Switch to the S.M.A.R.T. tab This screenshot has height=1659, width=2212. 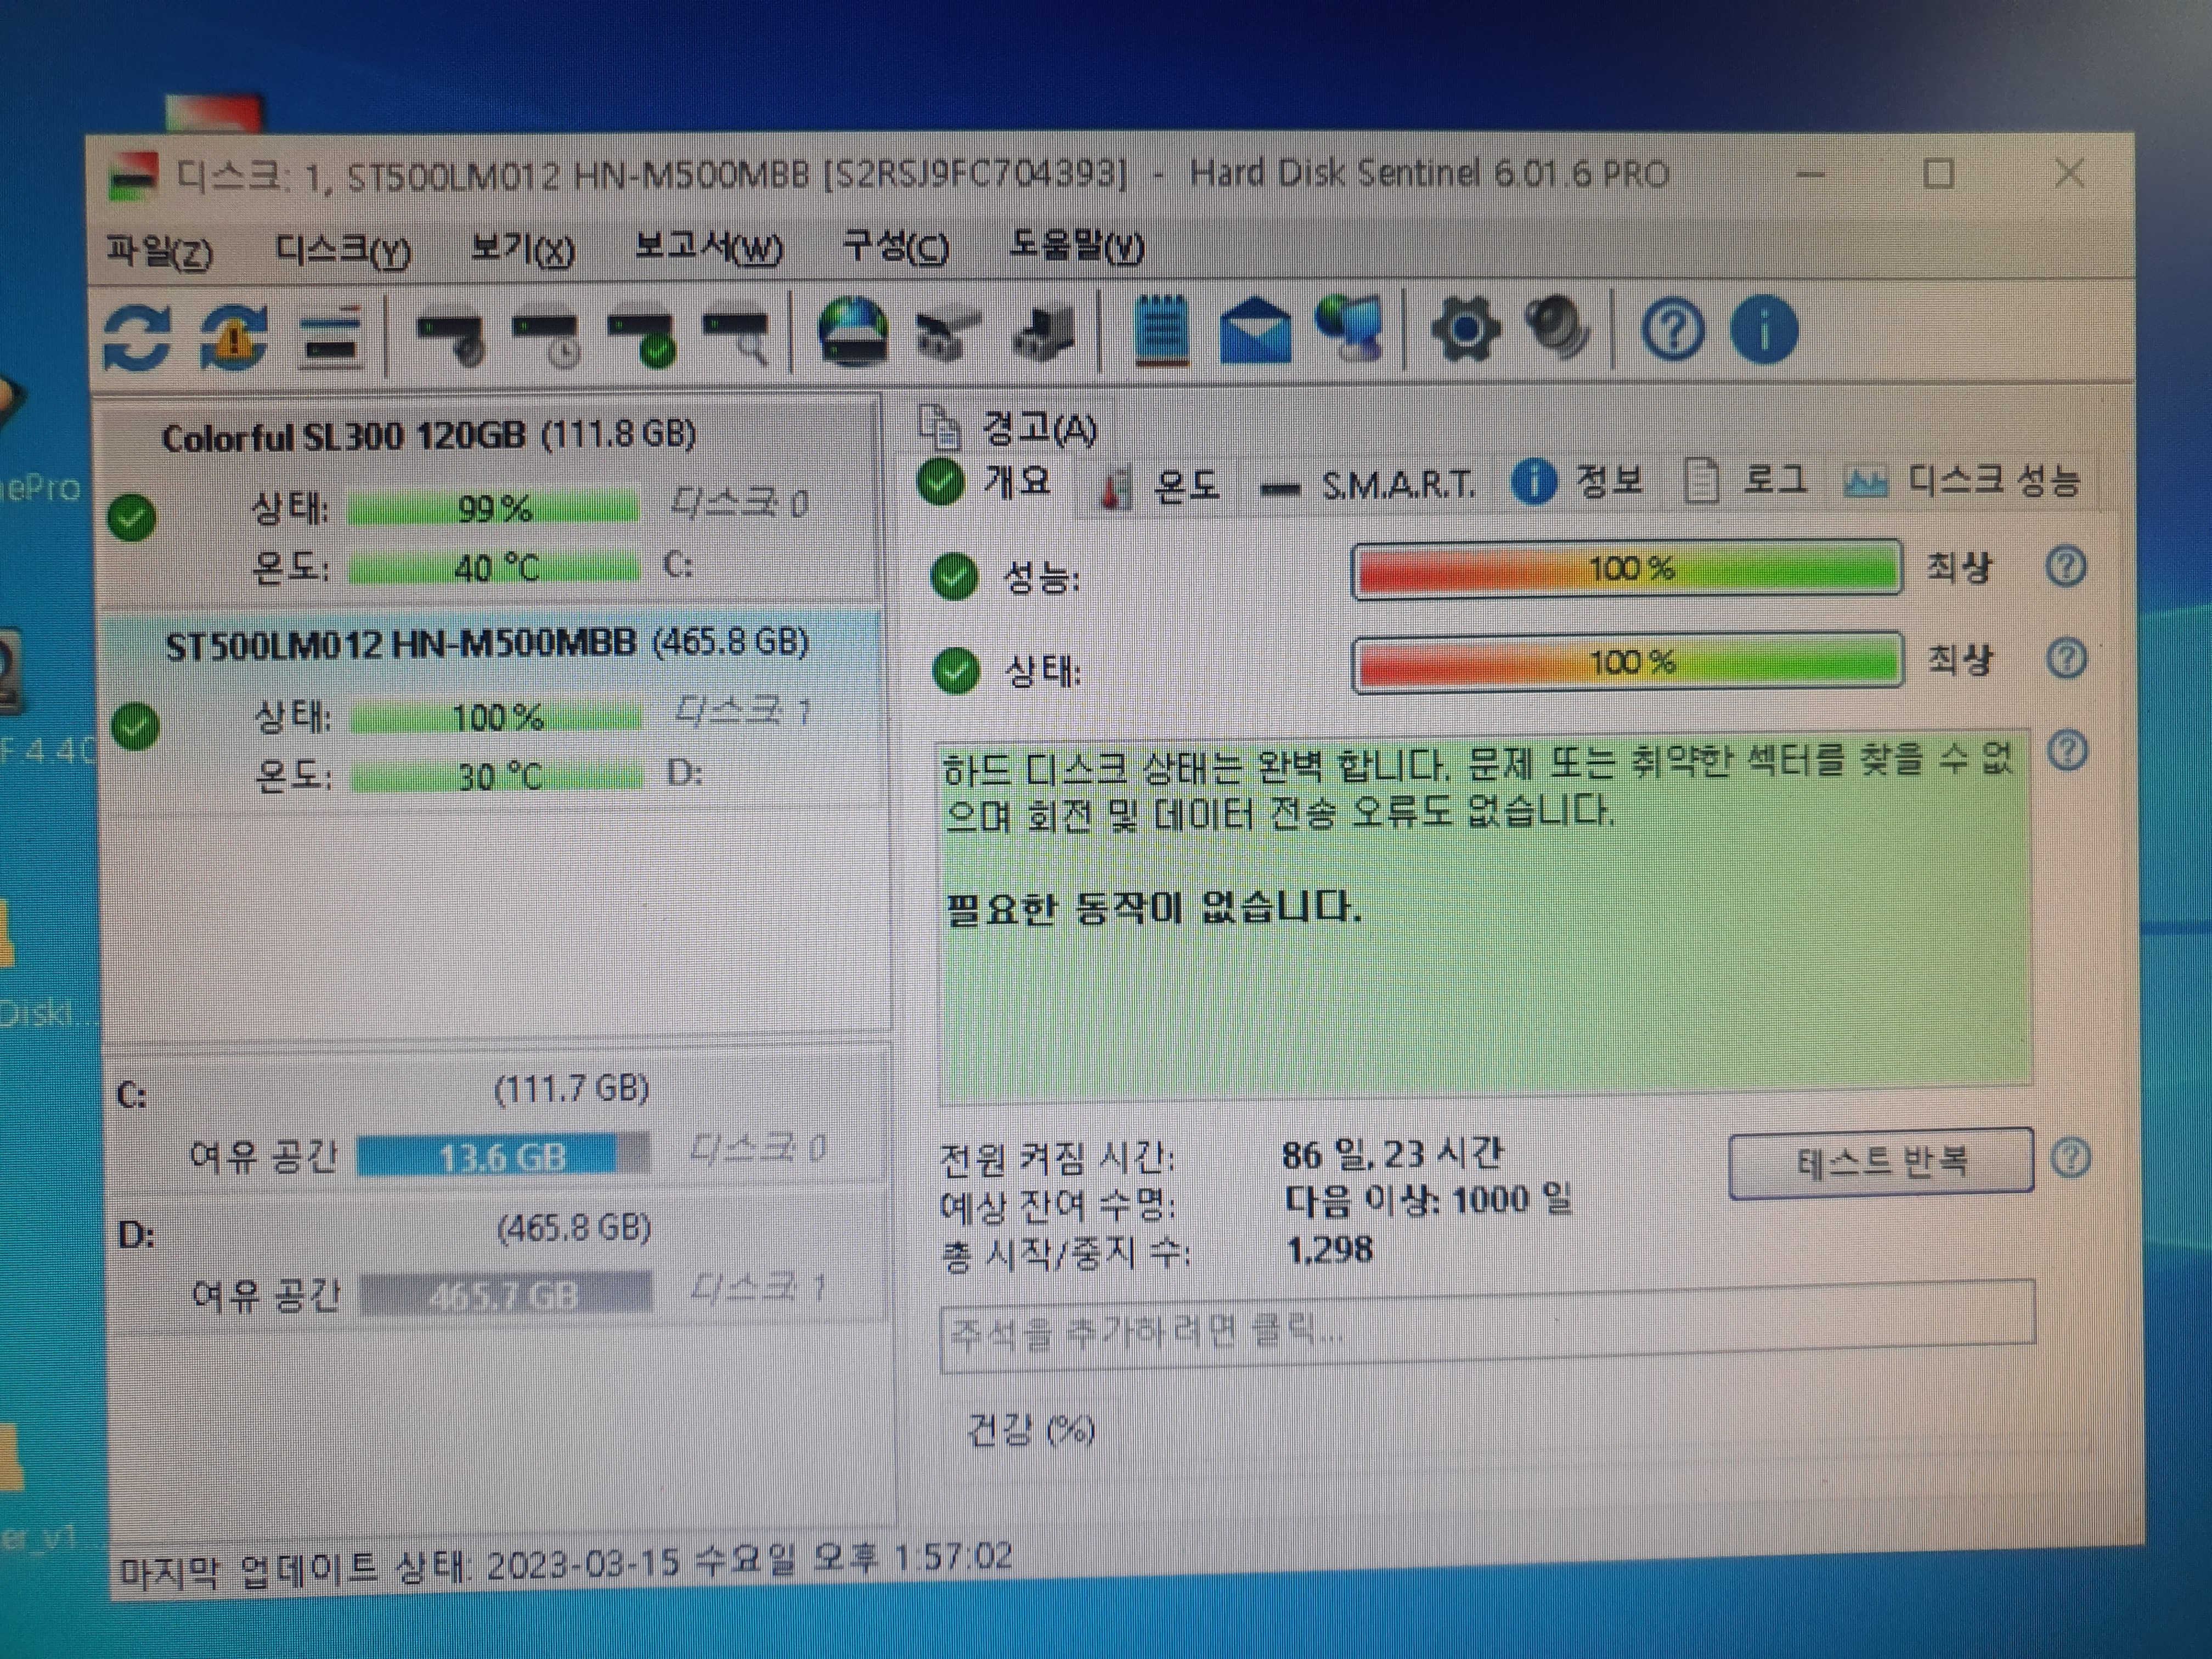point(1367,486)
